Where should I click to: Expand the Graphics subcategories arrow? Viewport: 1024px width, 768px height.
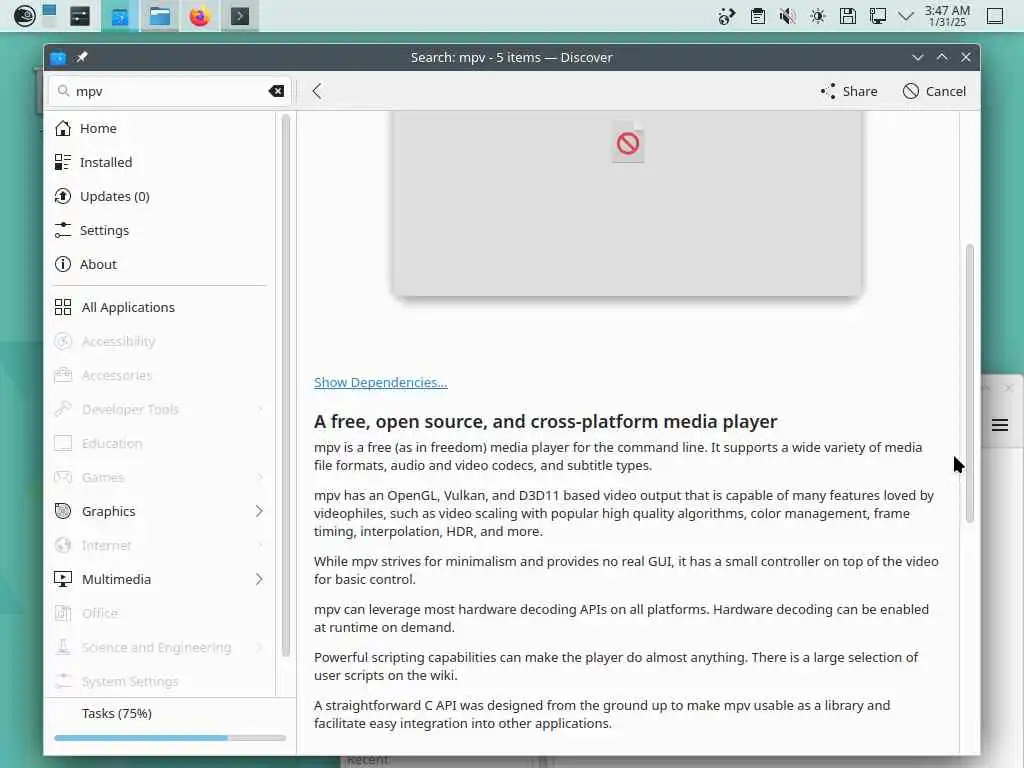coord(259,511)
